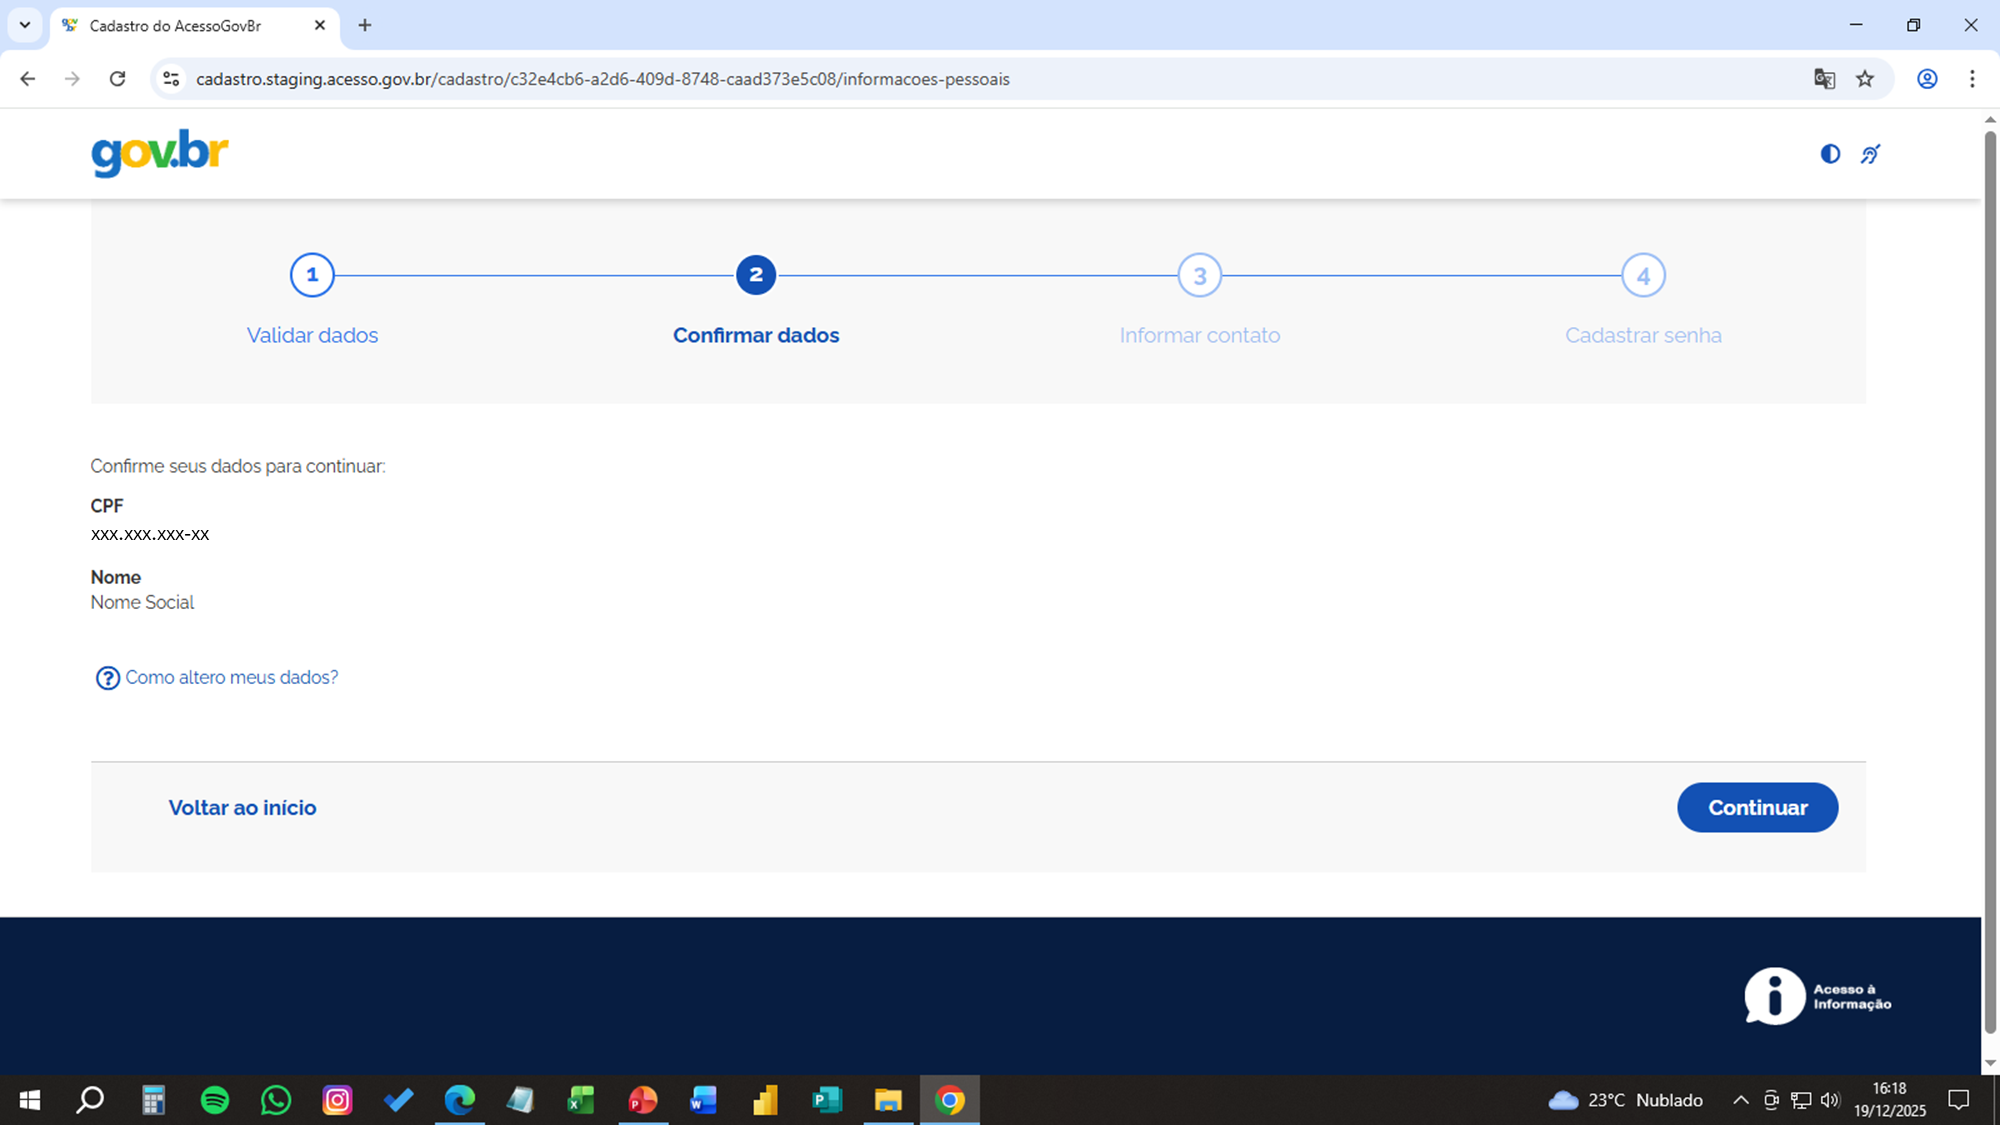
Task: Click the question mark help icon
Action: pos(107,678)
